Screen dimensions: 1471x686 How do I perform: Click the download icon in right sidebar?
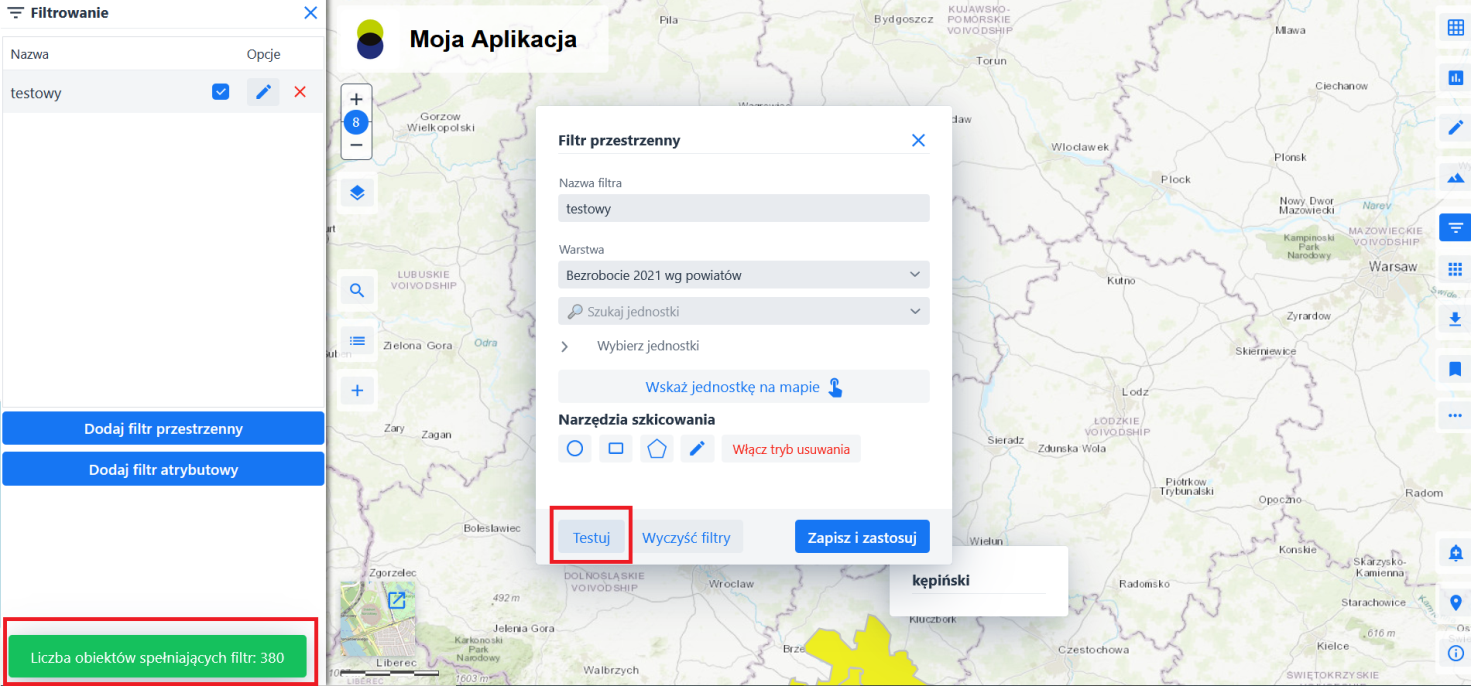coord(1455,319)
